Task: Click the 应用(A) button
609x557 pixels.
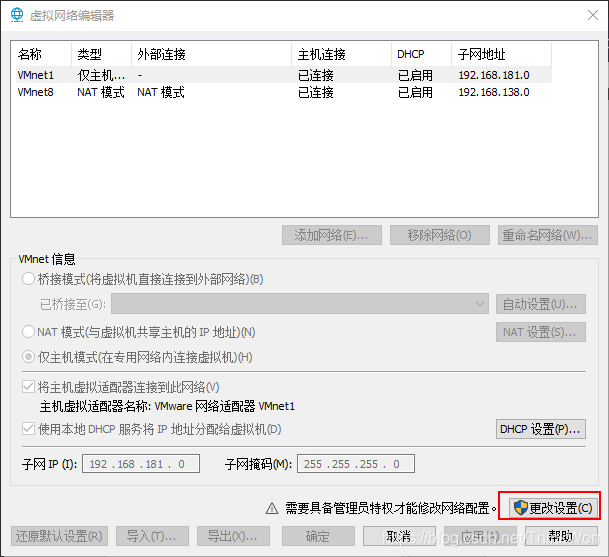Action: [x=480, y=536]
